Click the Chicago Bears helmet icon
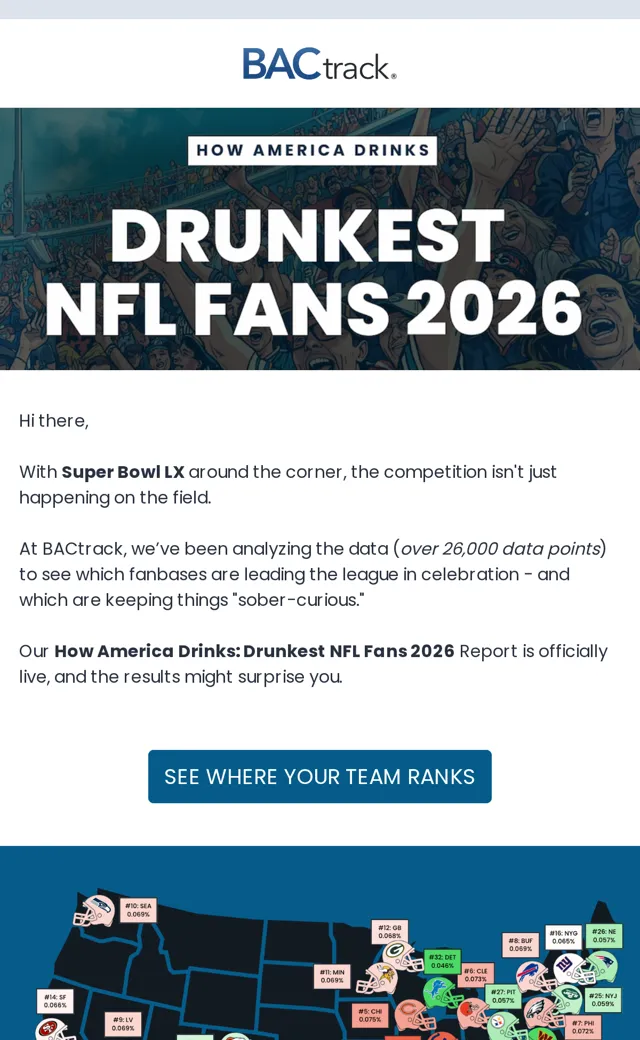 tap(413, 1015)
